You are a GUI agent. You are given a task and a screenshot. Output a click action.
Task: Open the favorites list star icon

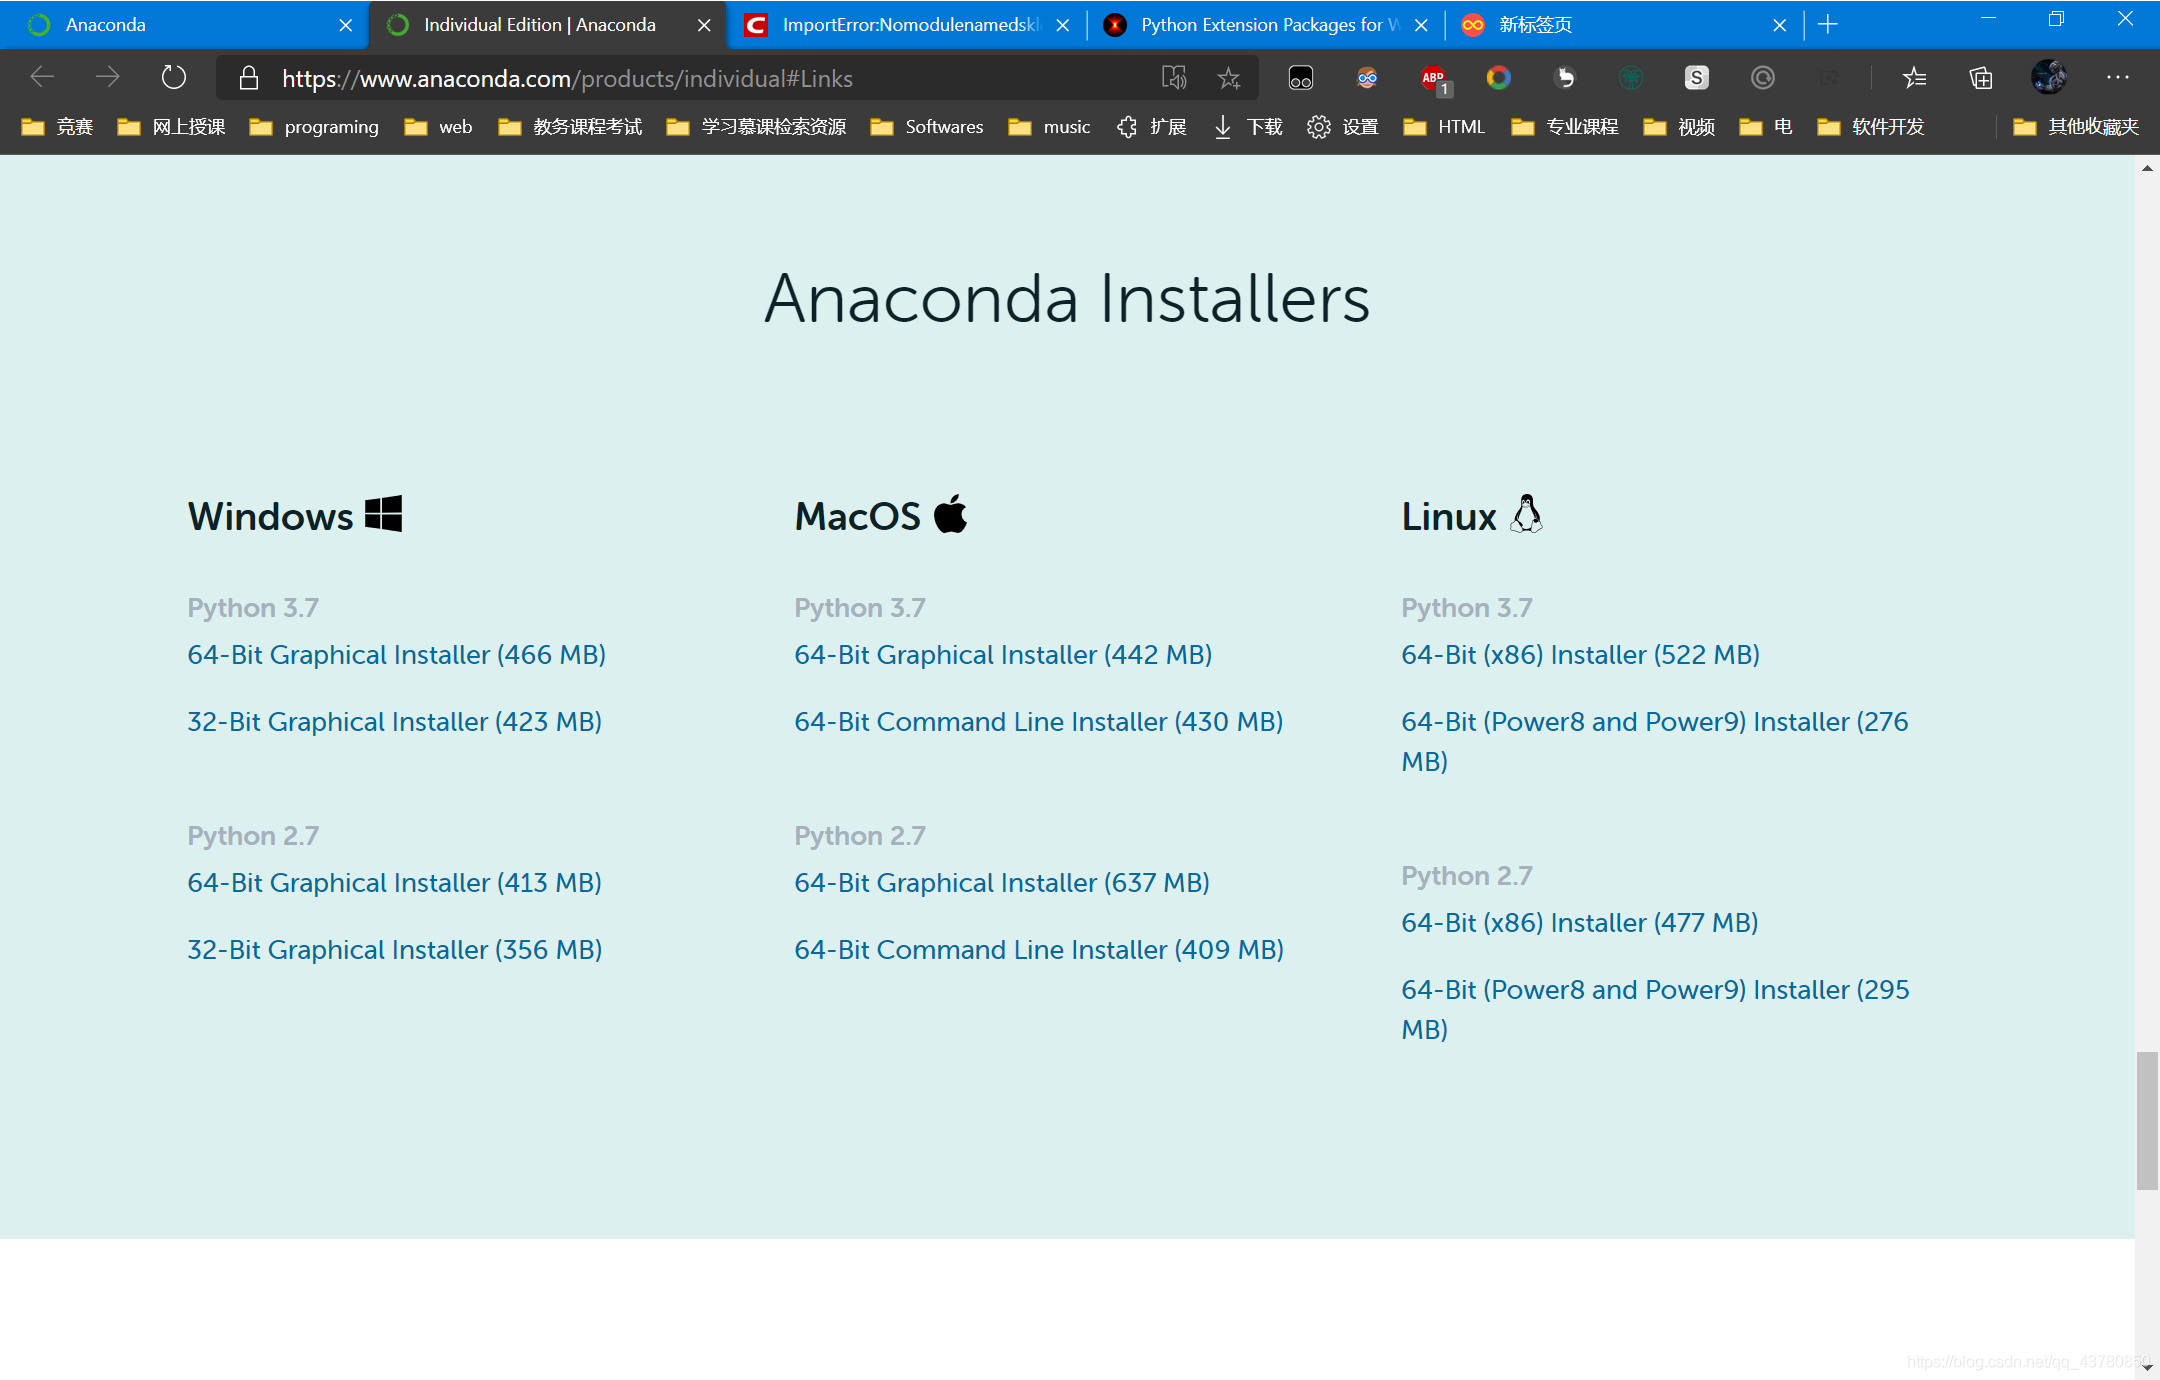[1914, 78]
